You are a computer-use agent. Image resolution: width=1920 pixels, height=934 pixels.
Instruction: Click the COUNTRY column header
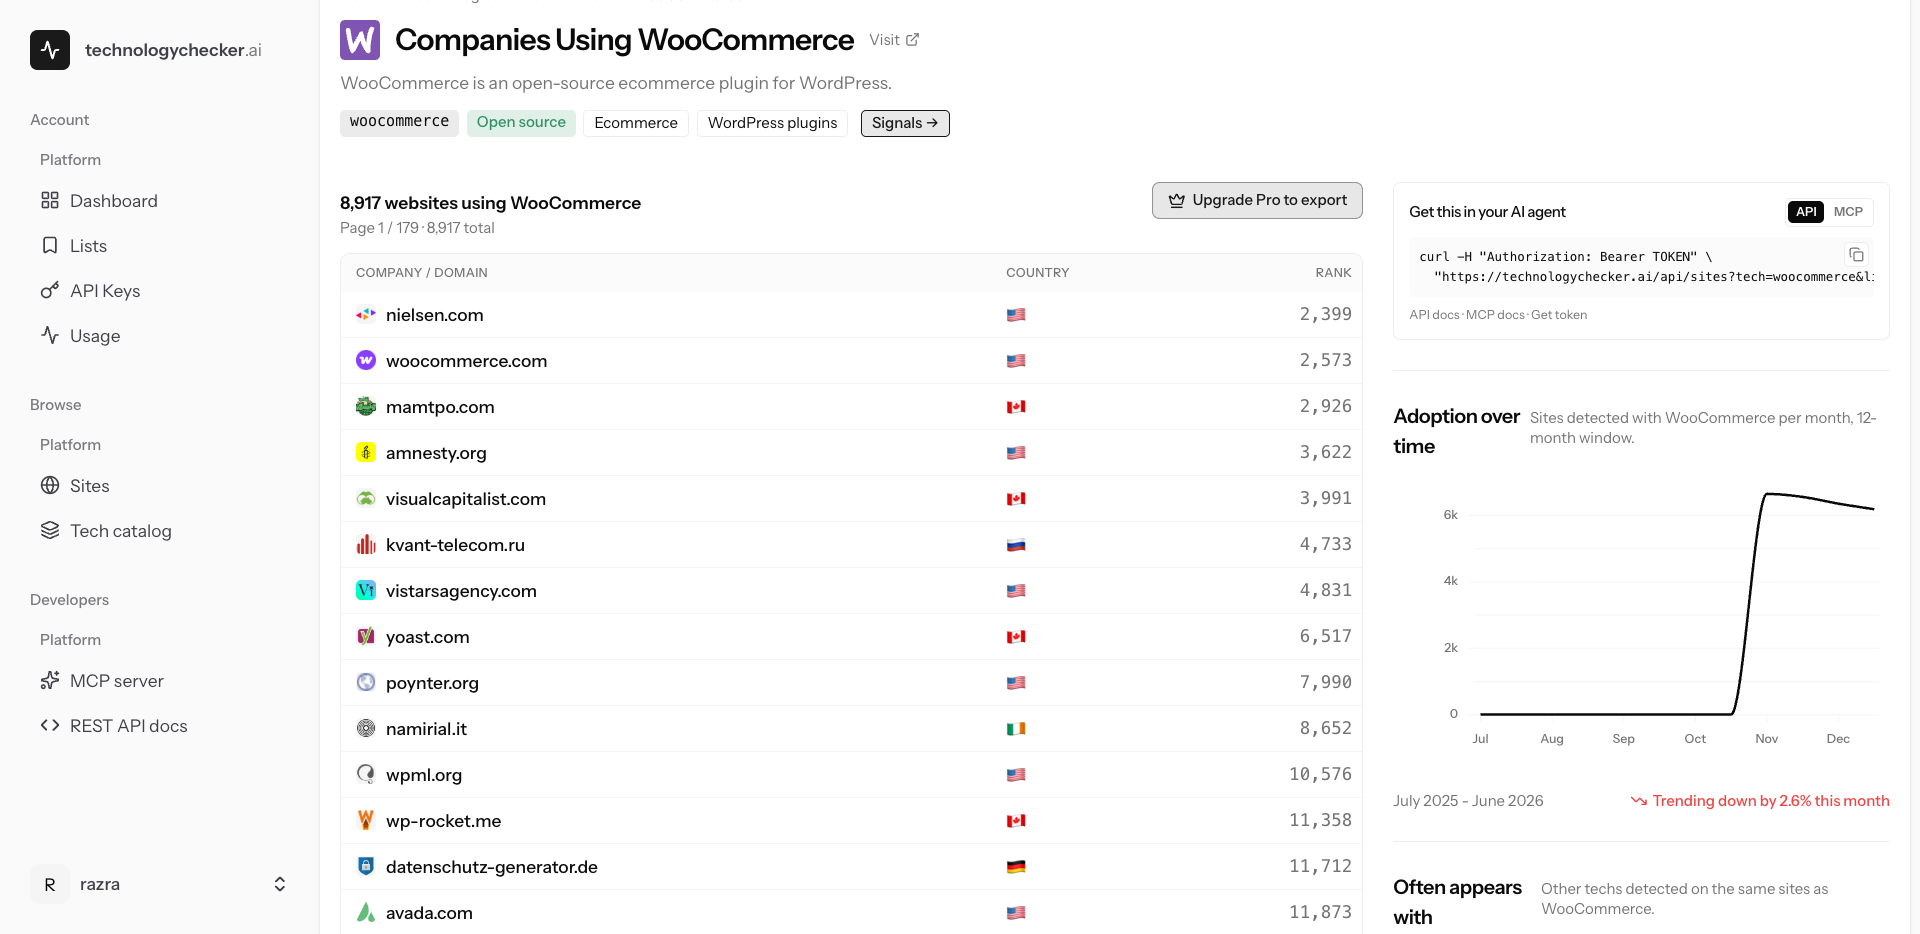[1037, 273]
